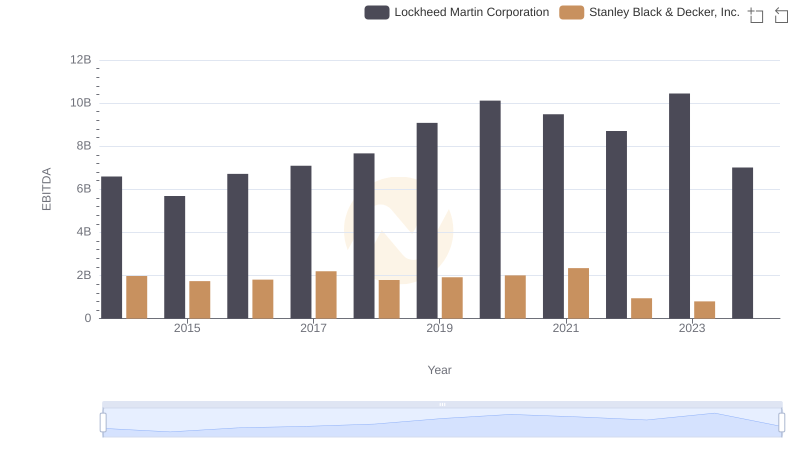Image resolution: width=800 pixels, height=461 pixels.
Task: Click the Lockheed Martin bar for 2019
Action: 427,221
